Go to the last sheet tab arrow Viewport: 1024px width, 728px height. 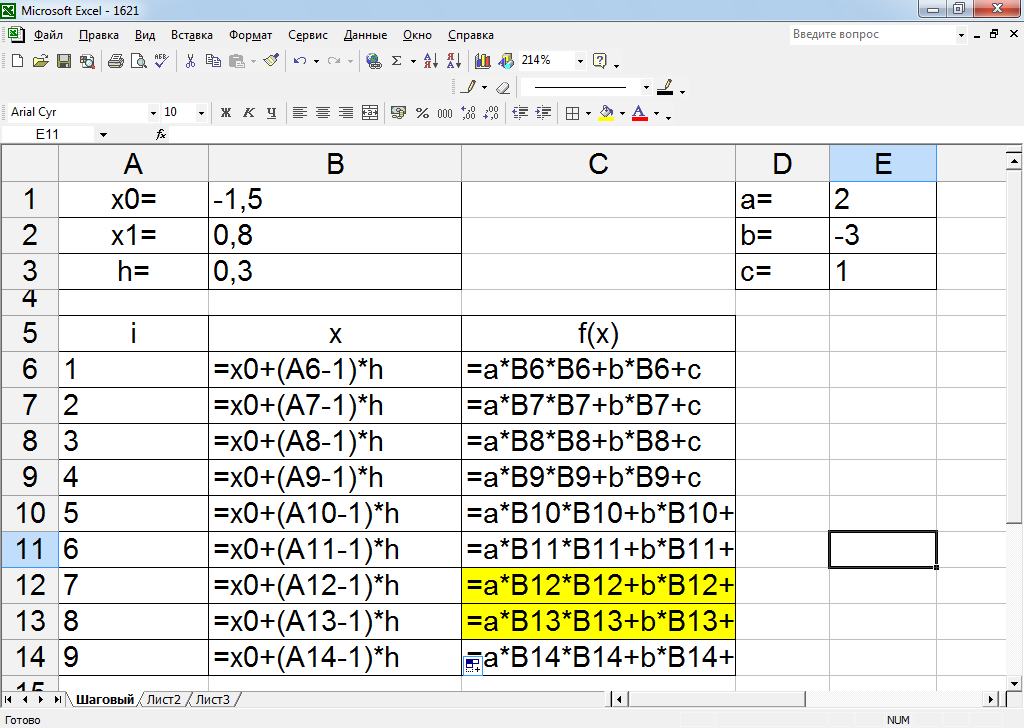(x=57, y=699)
